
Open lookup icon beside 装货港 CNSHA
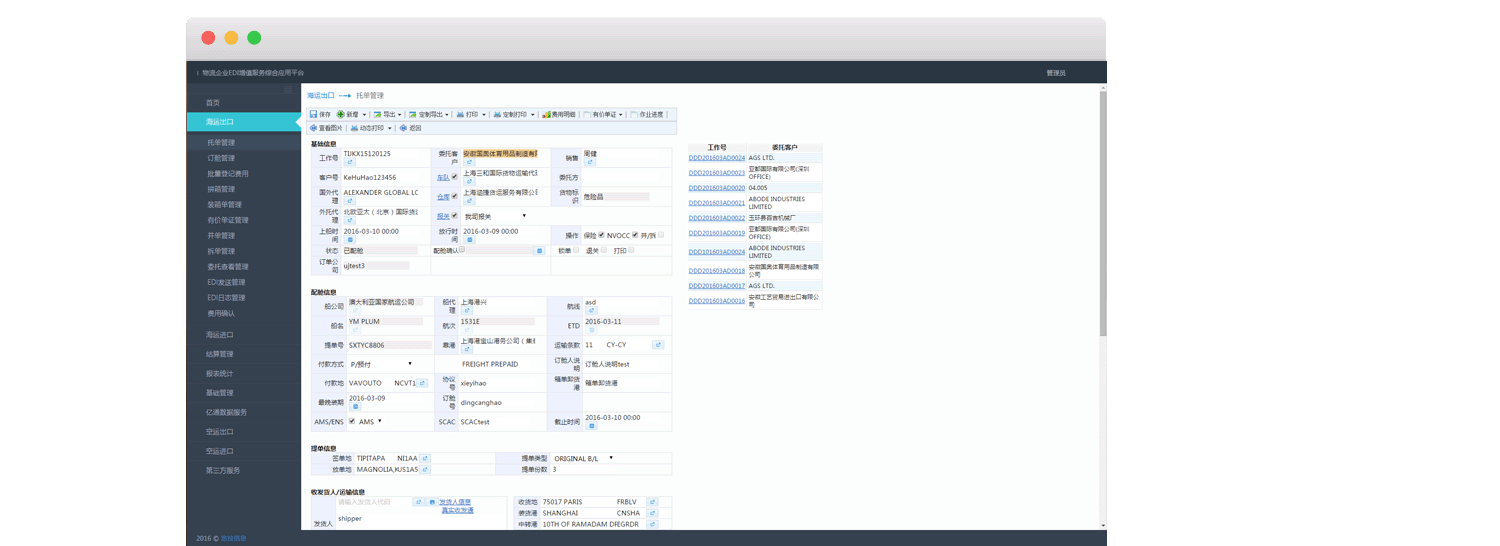[652, 513]
